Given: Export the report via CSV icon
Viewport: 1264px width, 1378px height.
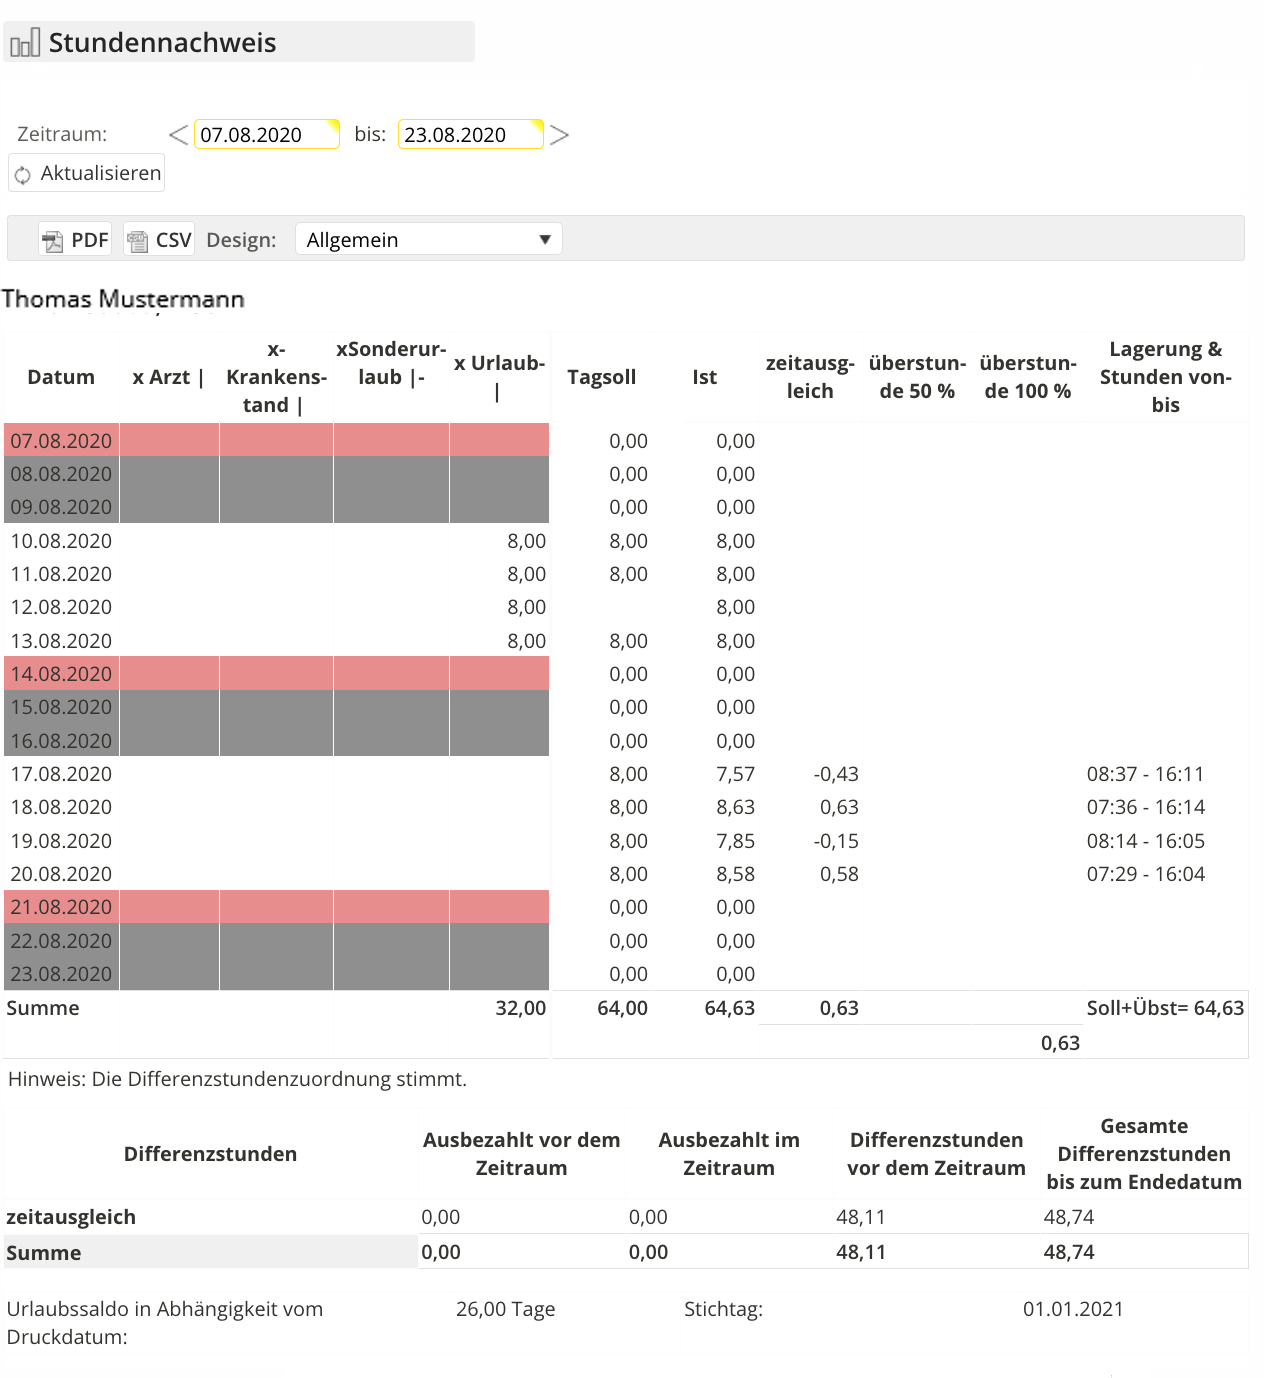Looking at the screenshot, I should [x=138, y=240].
